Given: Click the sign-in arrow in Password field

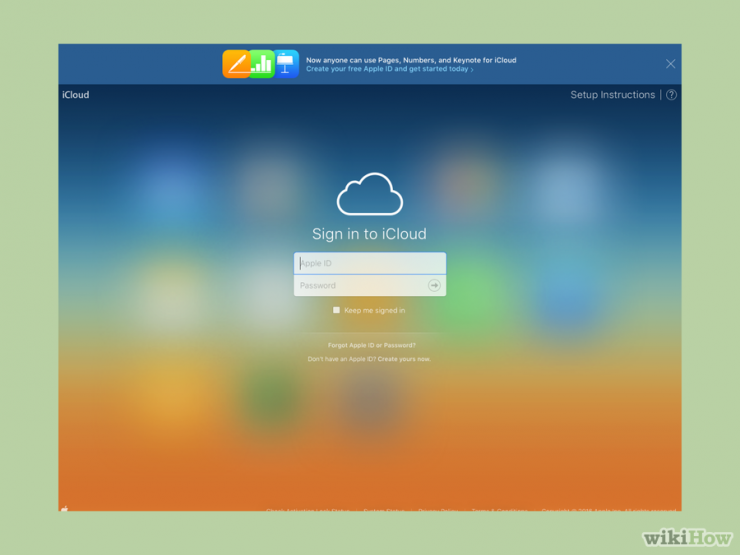Looking at the screenshot, I should [434, 285].
